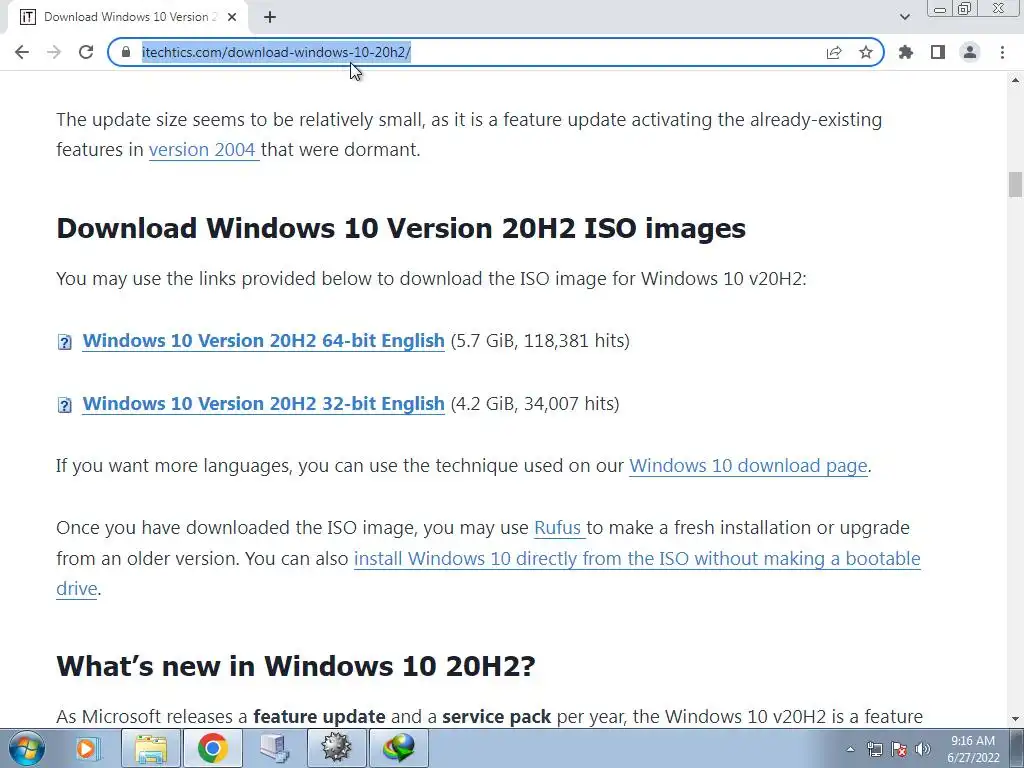Image resolution: width=1024 pixels, height=768 pixels.
Task: Launch Windows Media Player from taskbar
Action: 88,748
